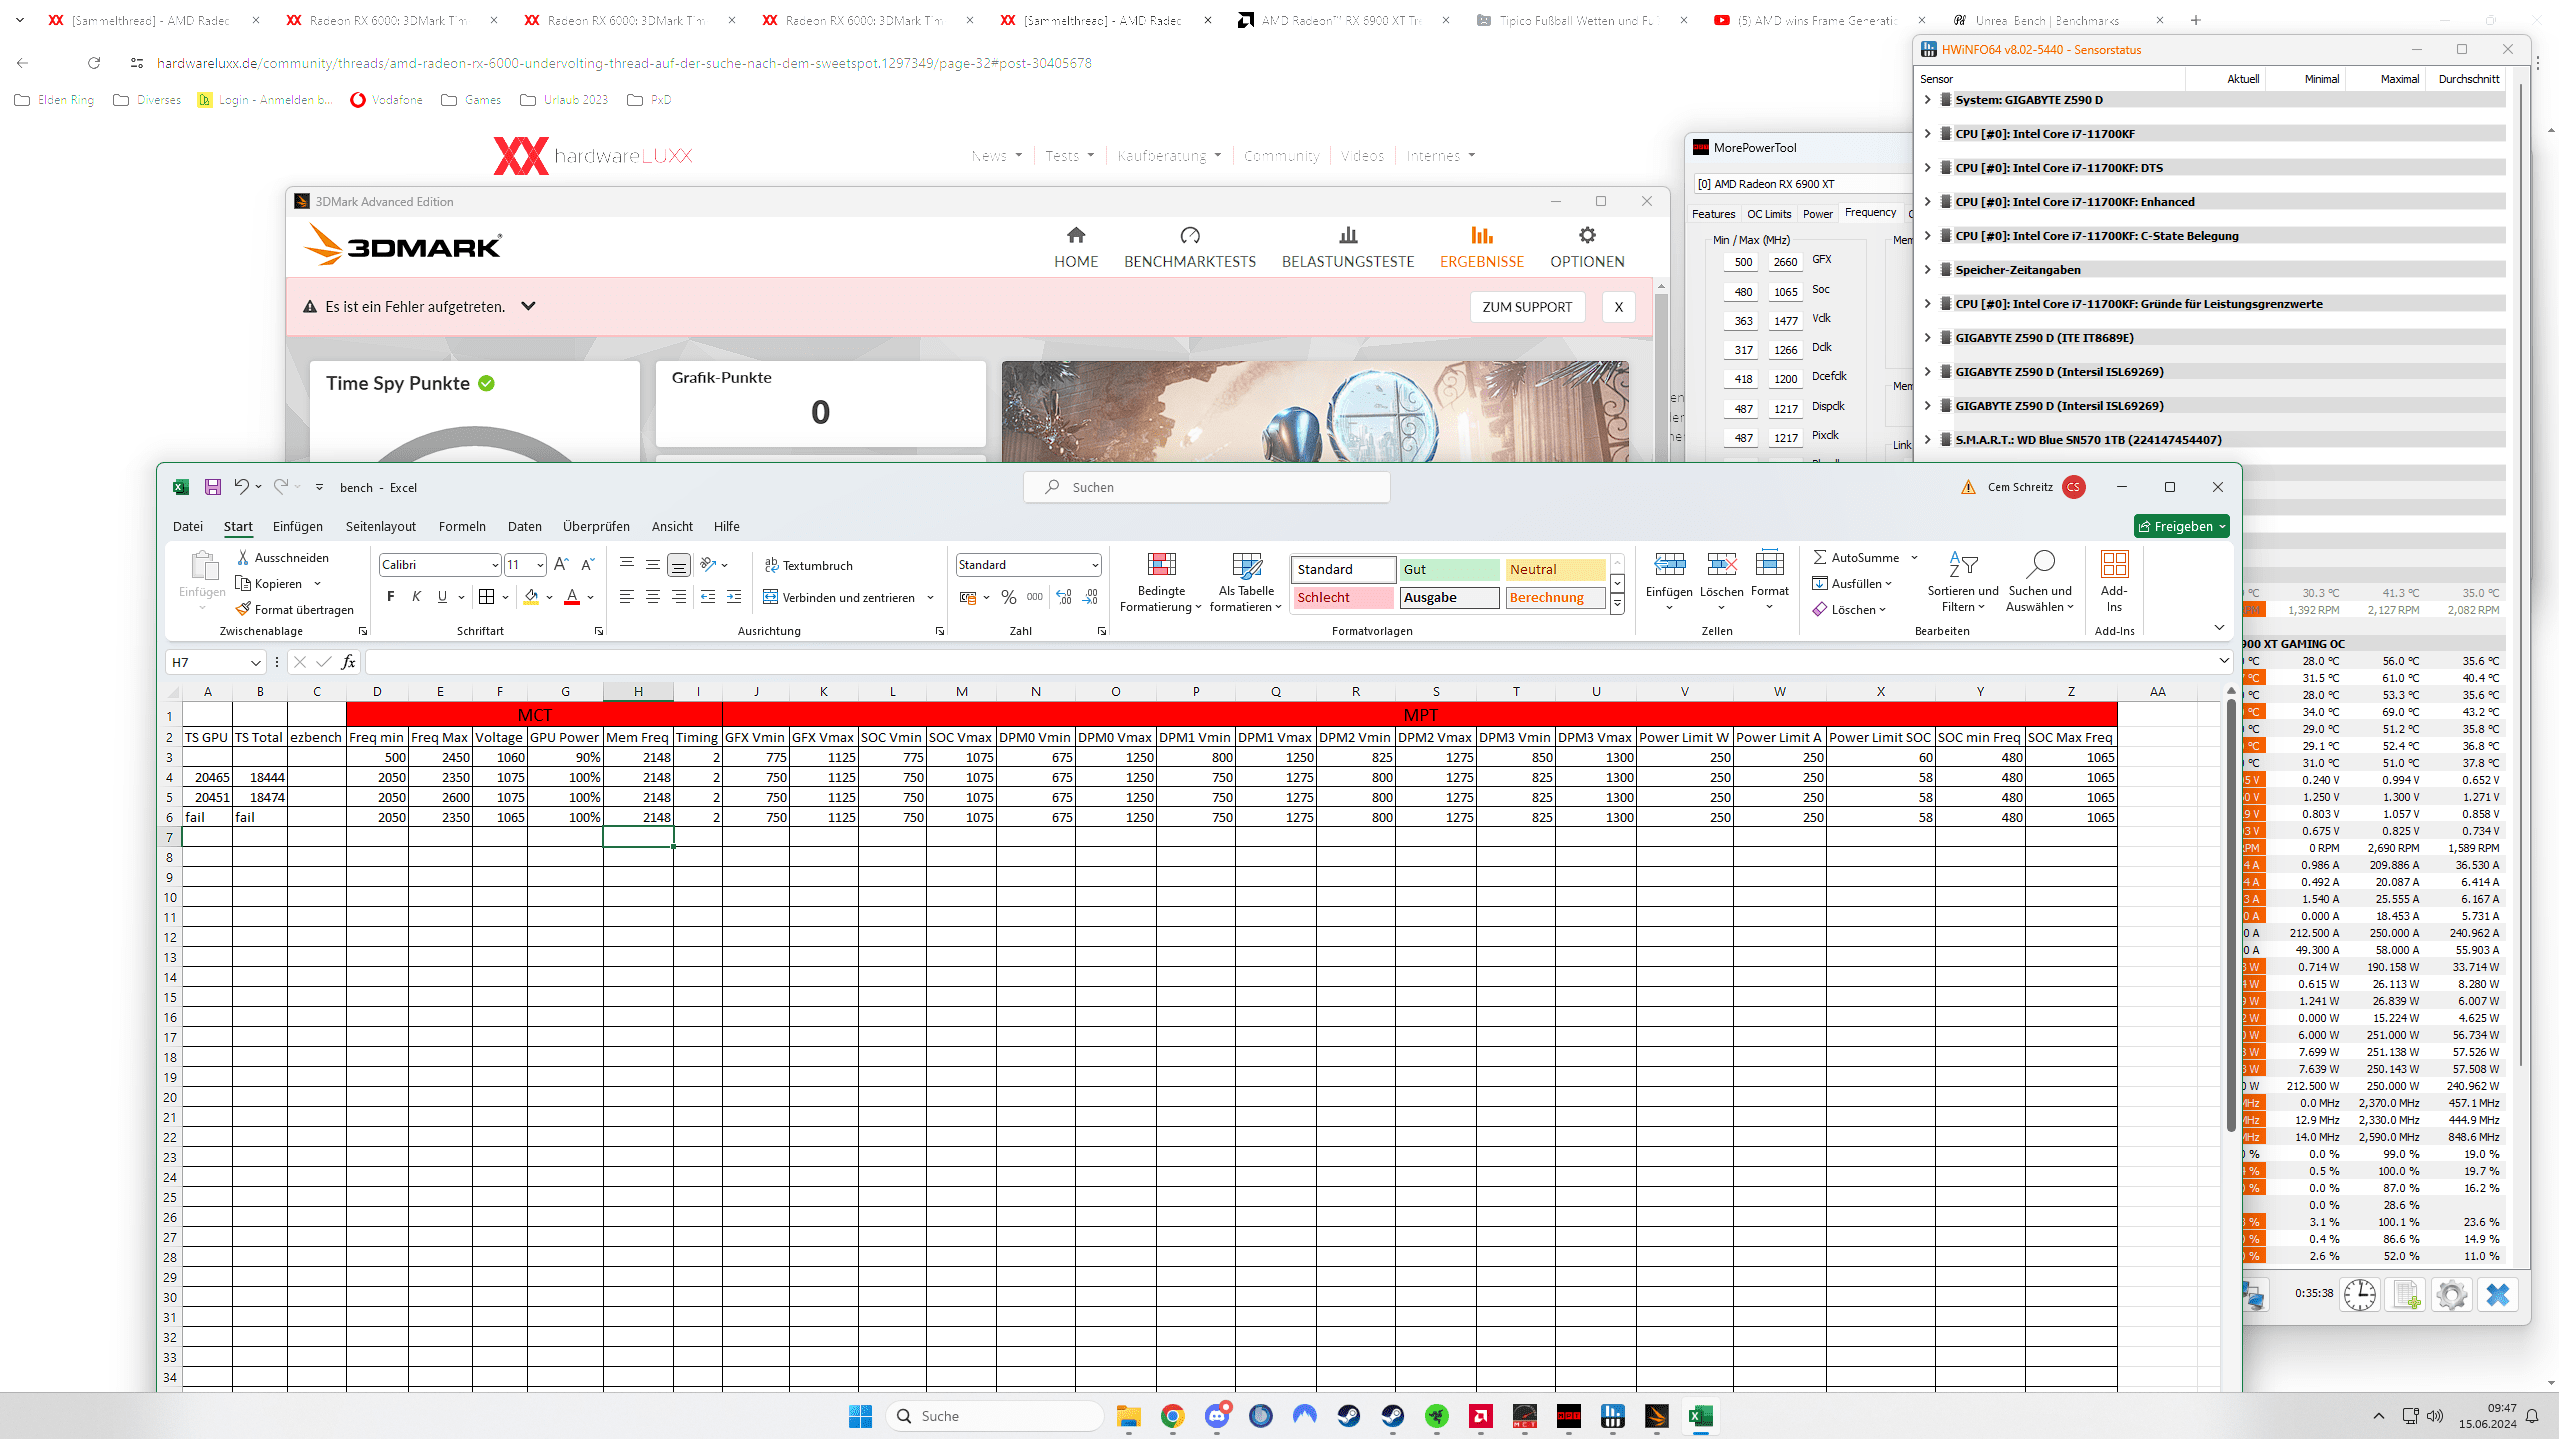Switch to the Ansicht ribbon tab
The height and width of the screenshot is (1439, 2559).
pos(672,526)
